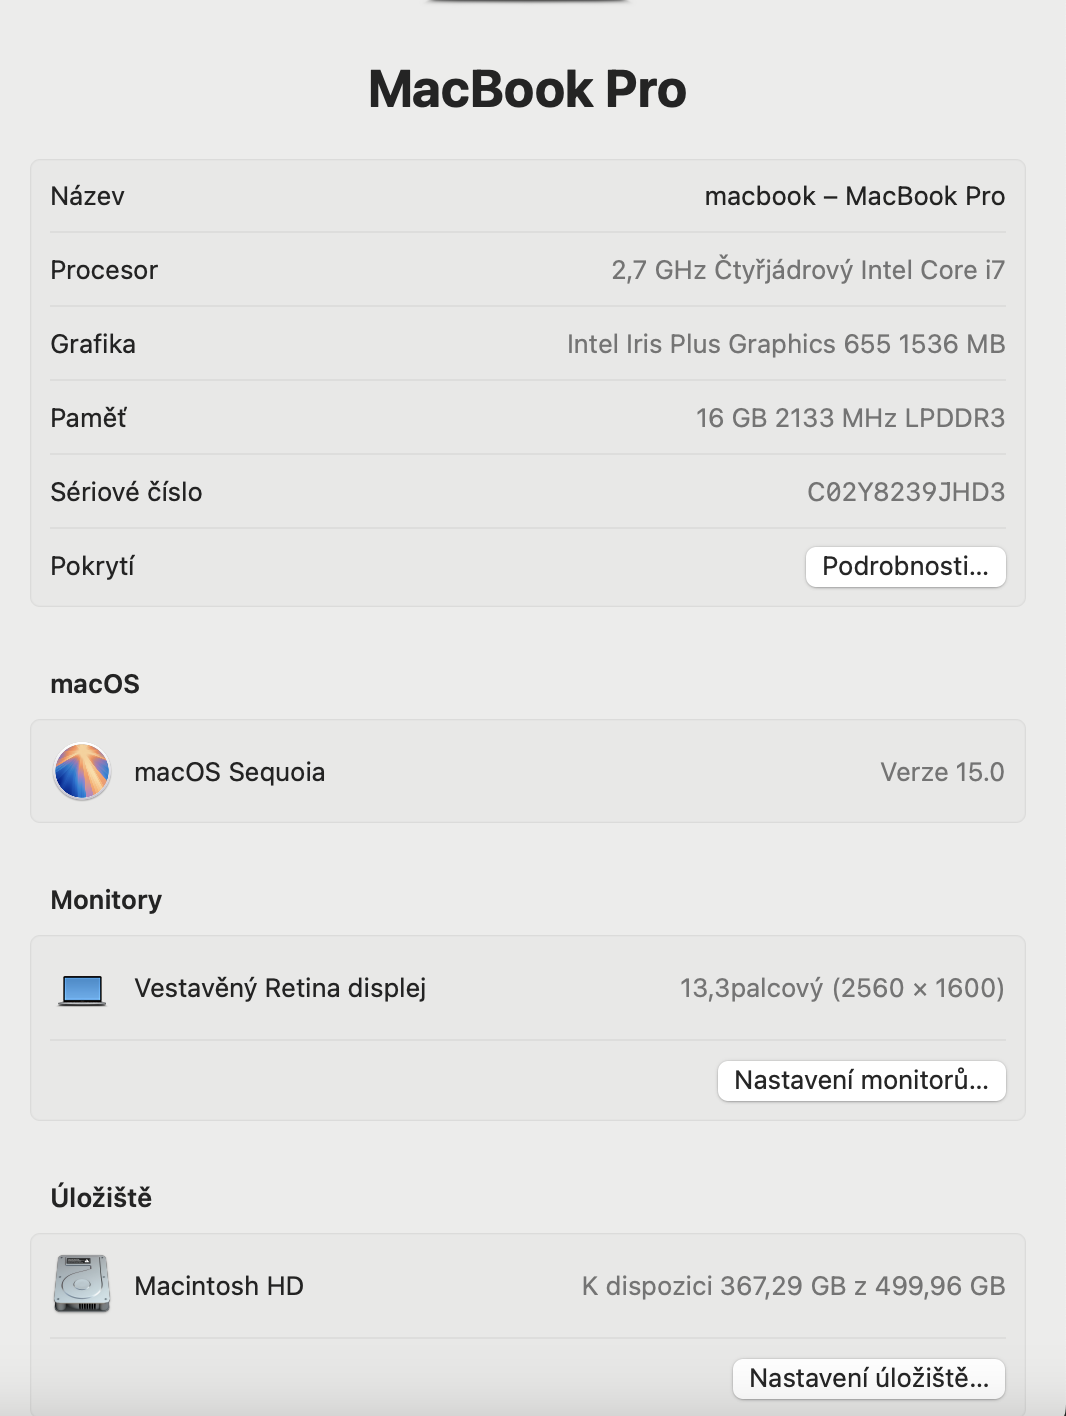
Task: Click the 13,3palcový (2560 × 1600) resolution text
Action: [x=841, y=988]
